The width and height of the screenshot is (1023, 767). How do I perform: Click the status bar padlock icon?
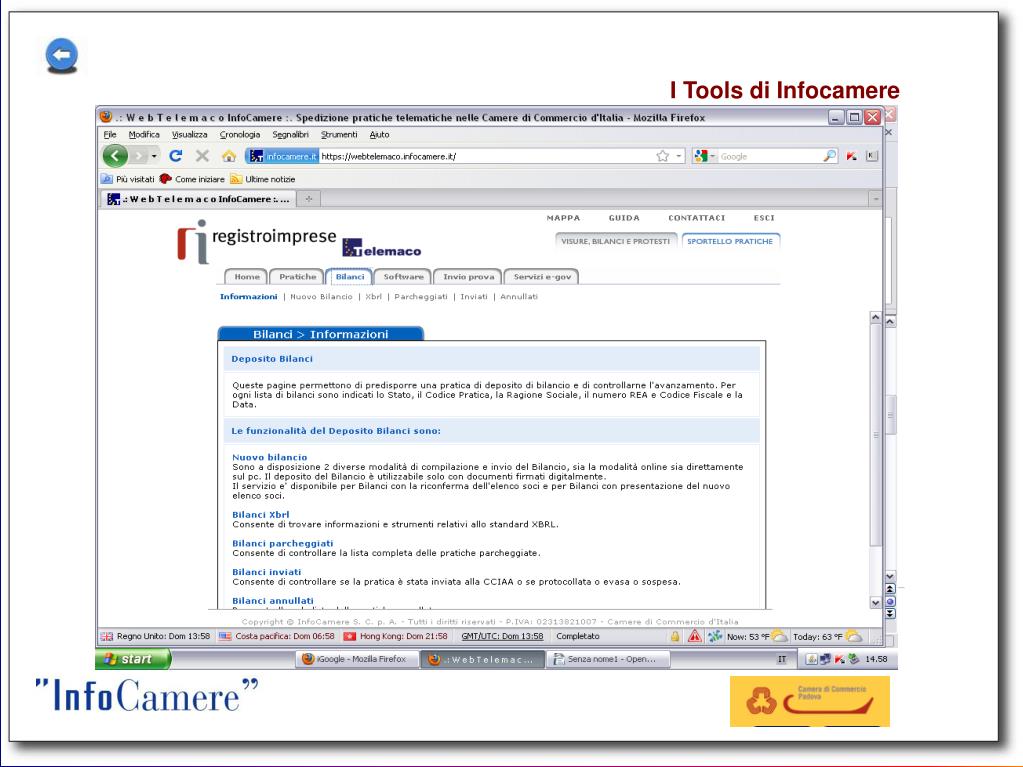(675, 636)
